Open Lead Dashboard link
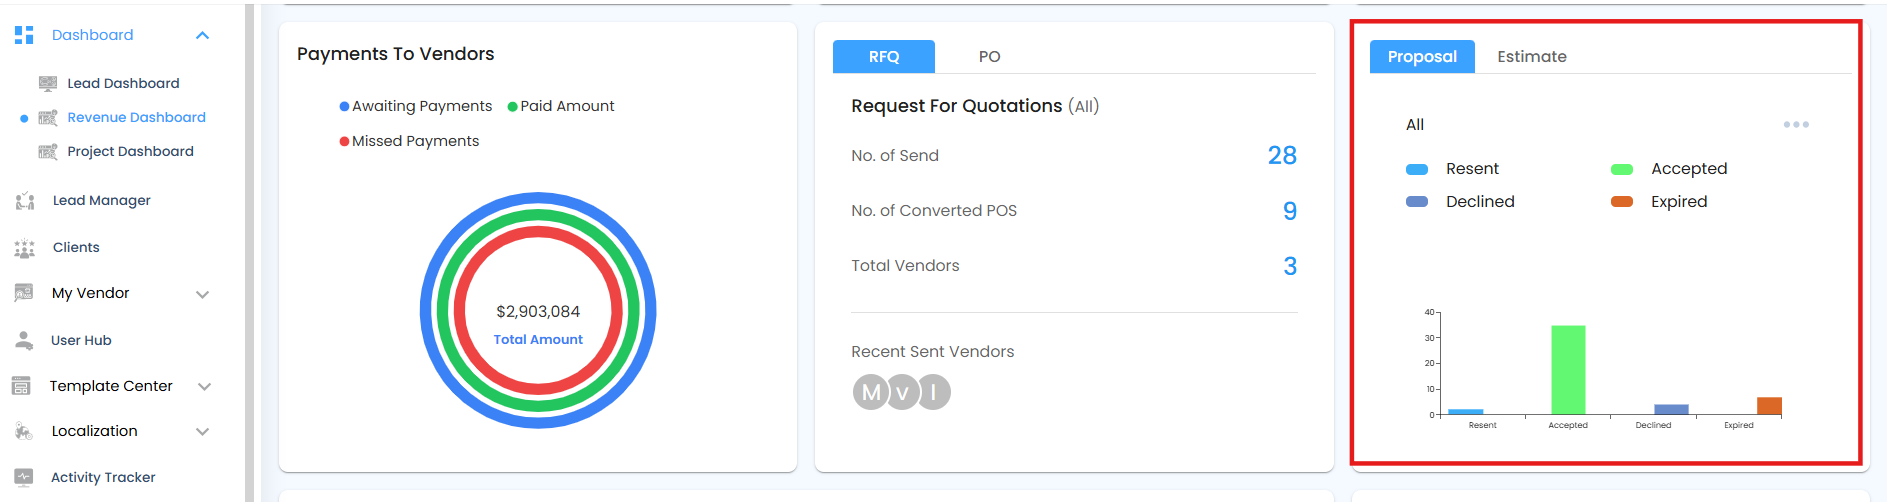This screenshot has width=1887, height=502. coord(123,83)
